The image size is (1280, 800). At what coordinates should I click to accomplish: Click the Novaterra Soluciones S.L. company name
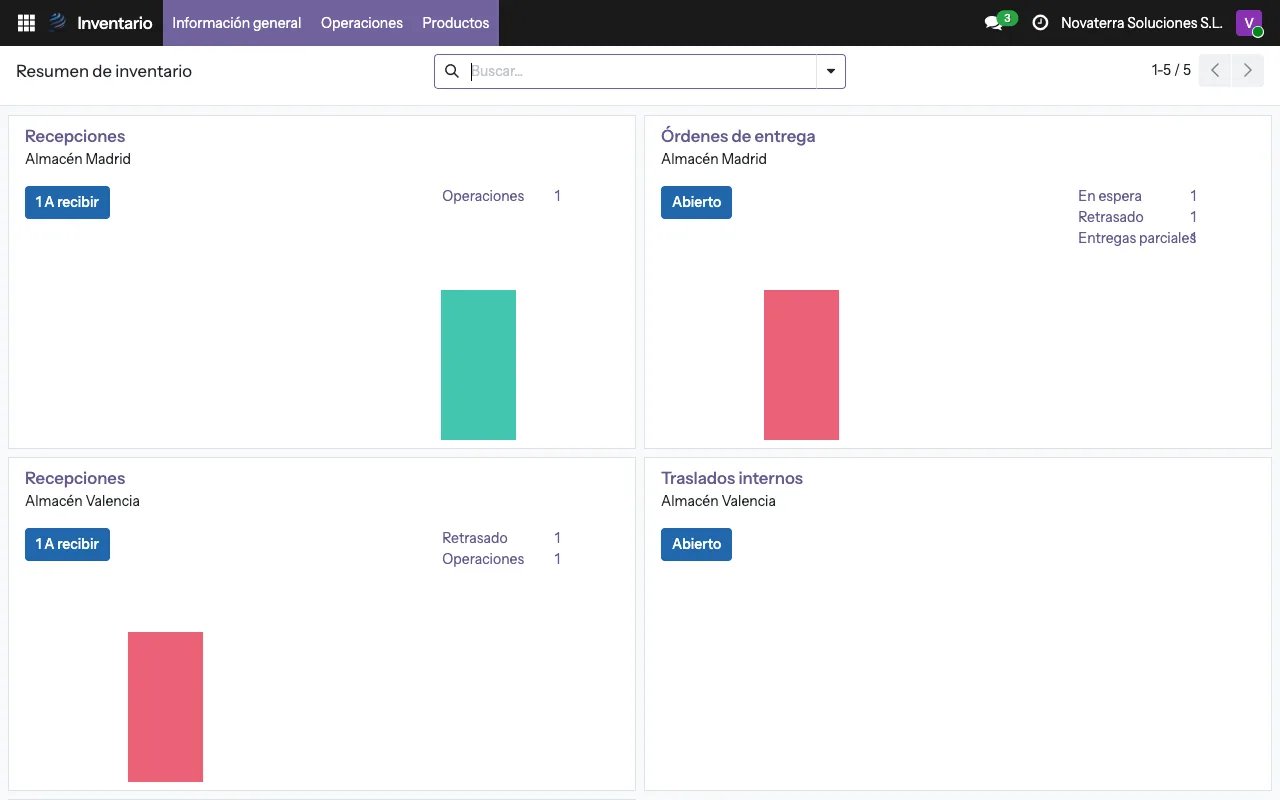tap(1142, 23)
